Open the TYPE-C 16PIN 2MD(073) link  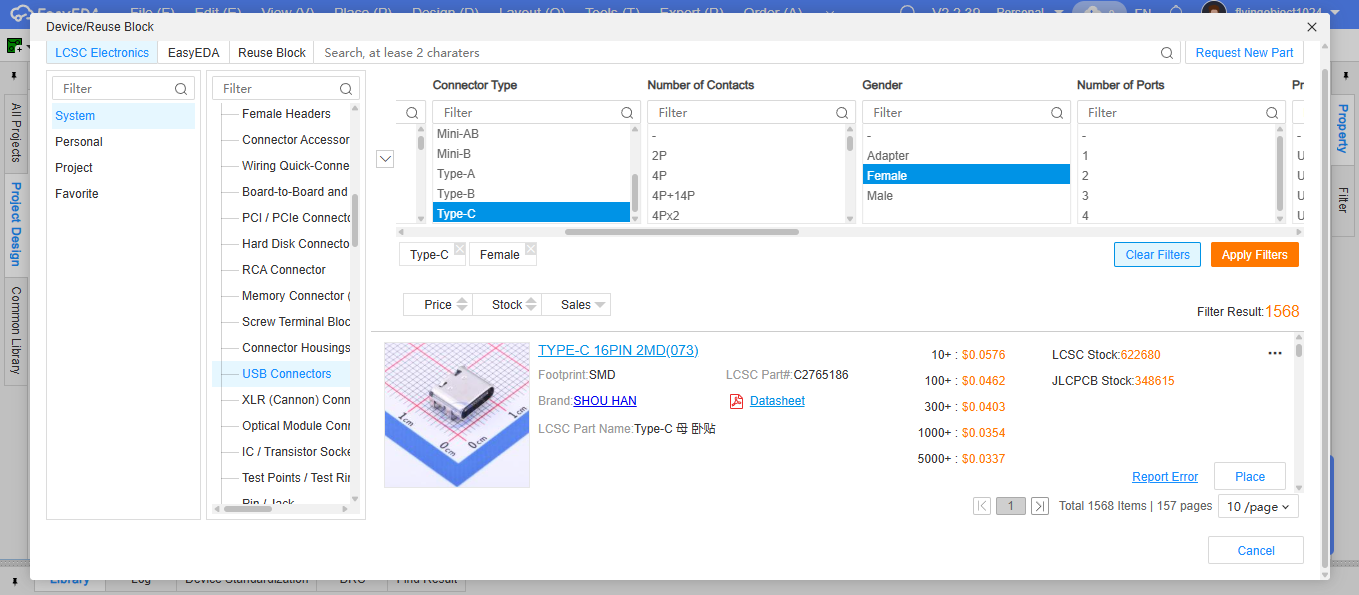click(x=618, y=350)
